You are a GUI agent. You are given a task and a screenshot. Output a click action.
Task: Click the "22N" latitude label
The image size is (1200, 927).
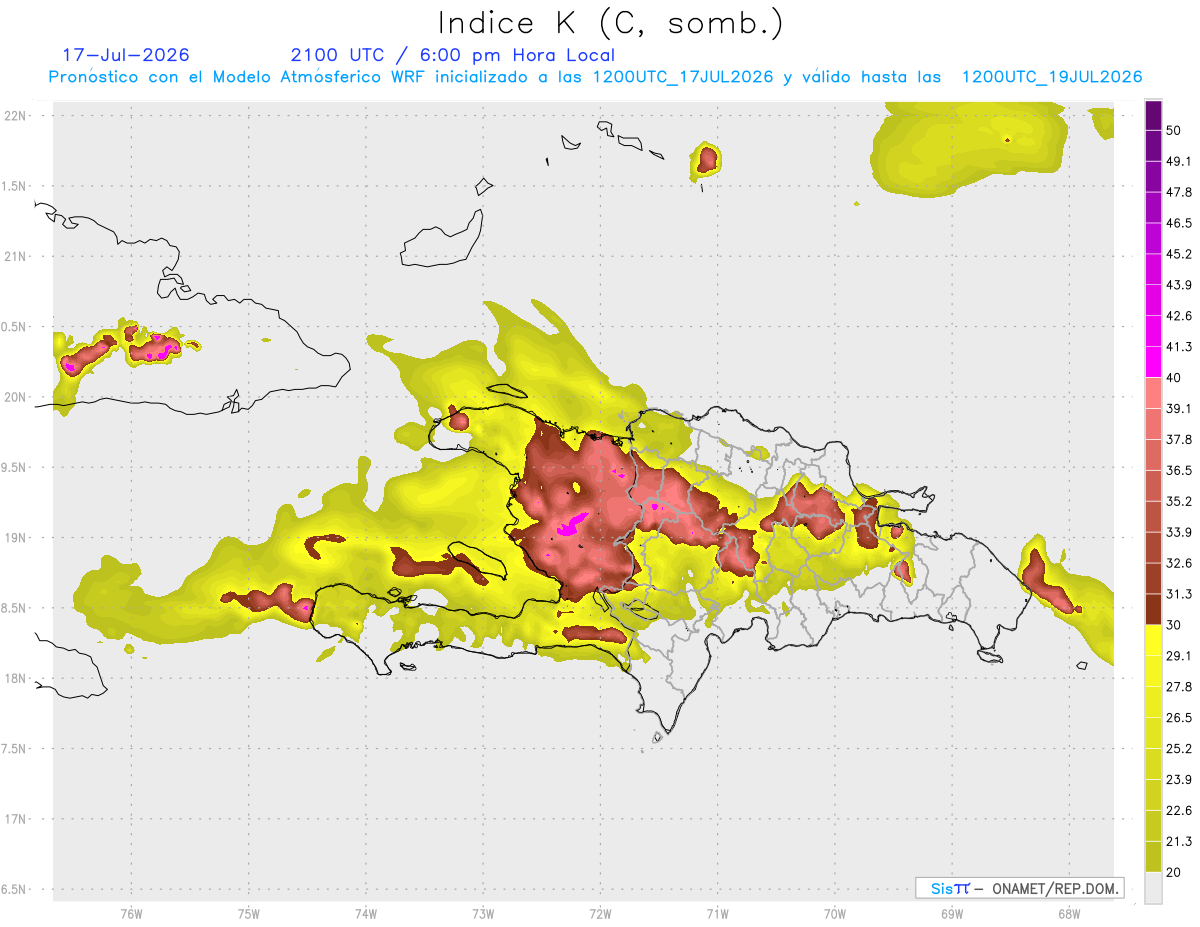[16, 115]
